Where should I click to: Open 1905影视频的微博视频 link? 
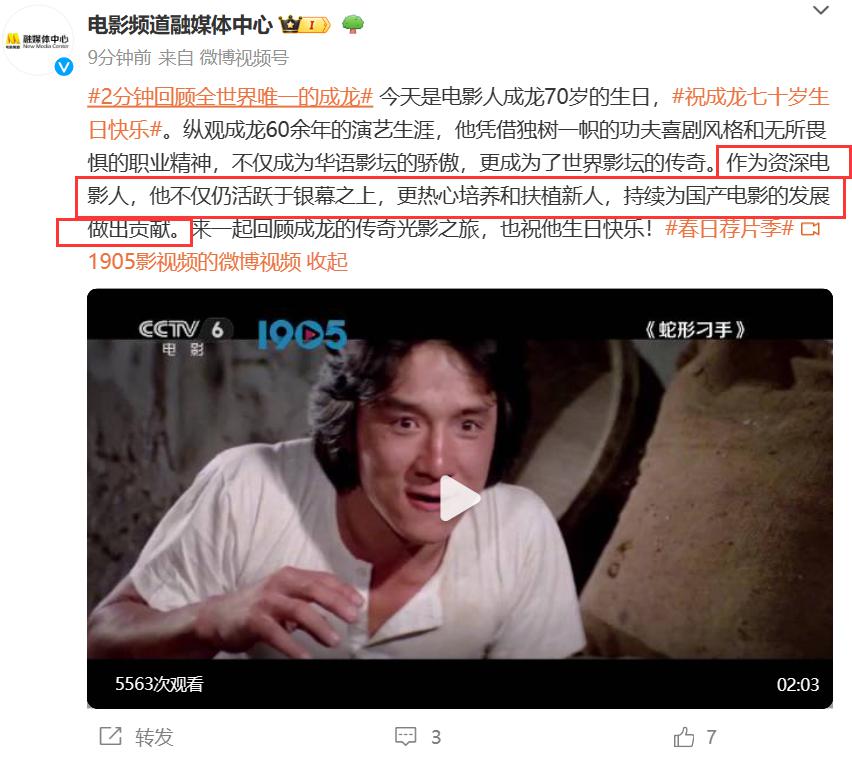[195, 262]
